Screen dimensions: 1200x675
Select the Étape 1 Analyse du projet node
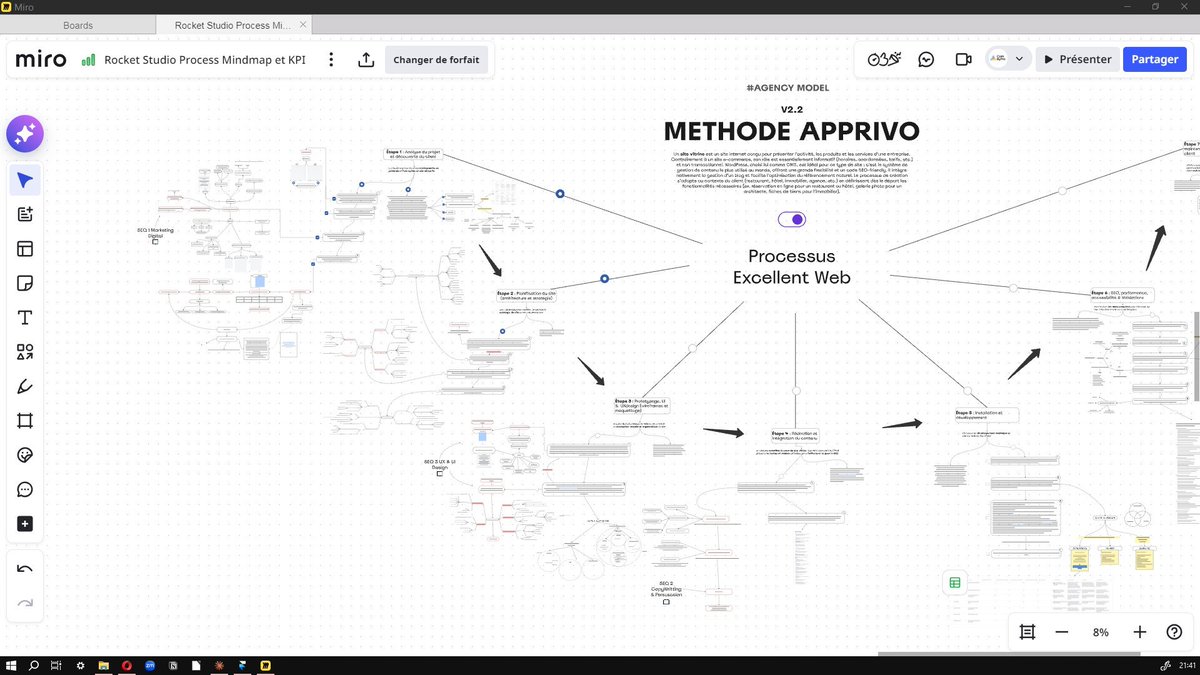(x=415, y=154)
